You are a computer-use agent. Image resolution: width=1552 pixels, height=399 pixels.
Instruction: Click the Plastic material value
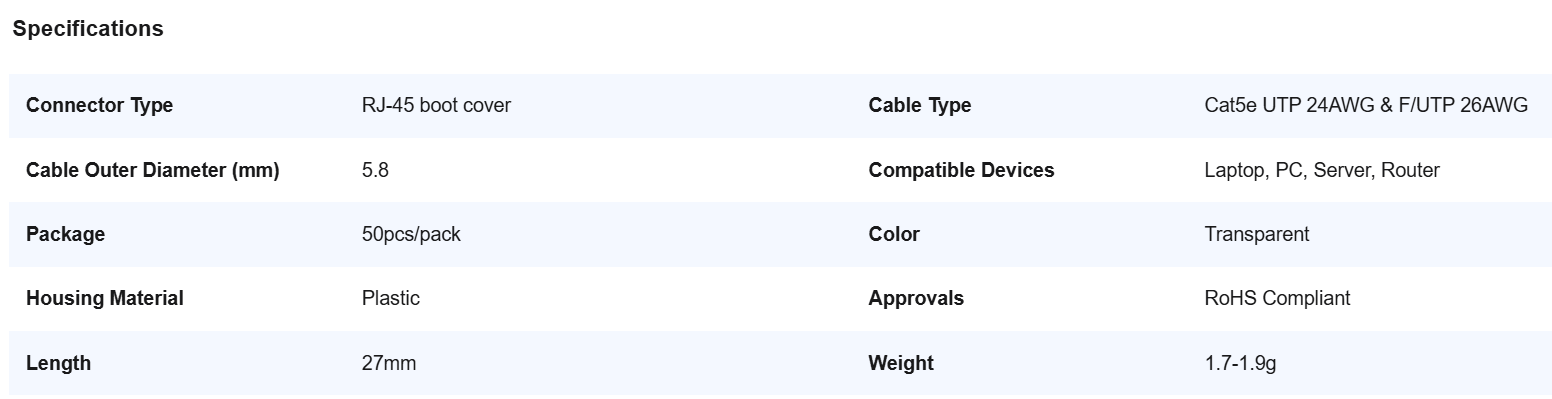click(x=391, y=298)
